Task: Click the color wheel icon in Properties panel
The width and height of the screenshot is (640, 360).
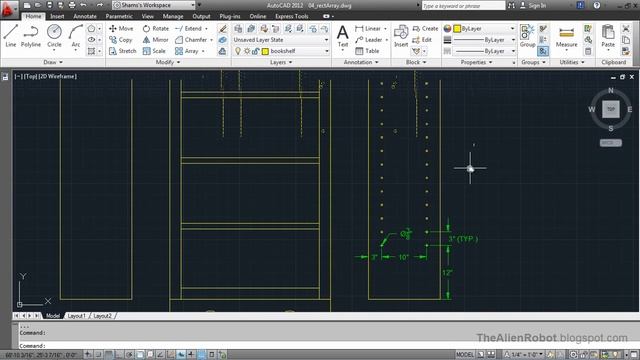Action: click(447, 29)
